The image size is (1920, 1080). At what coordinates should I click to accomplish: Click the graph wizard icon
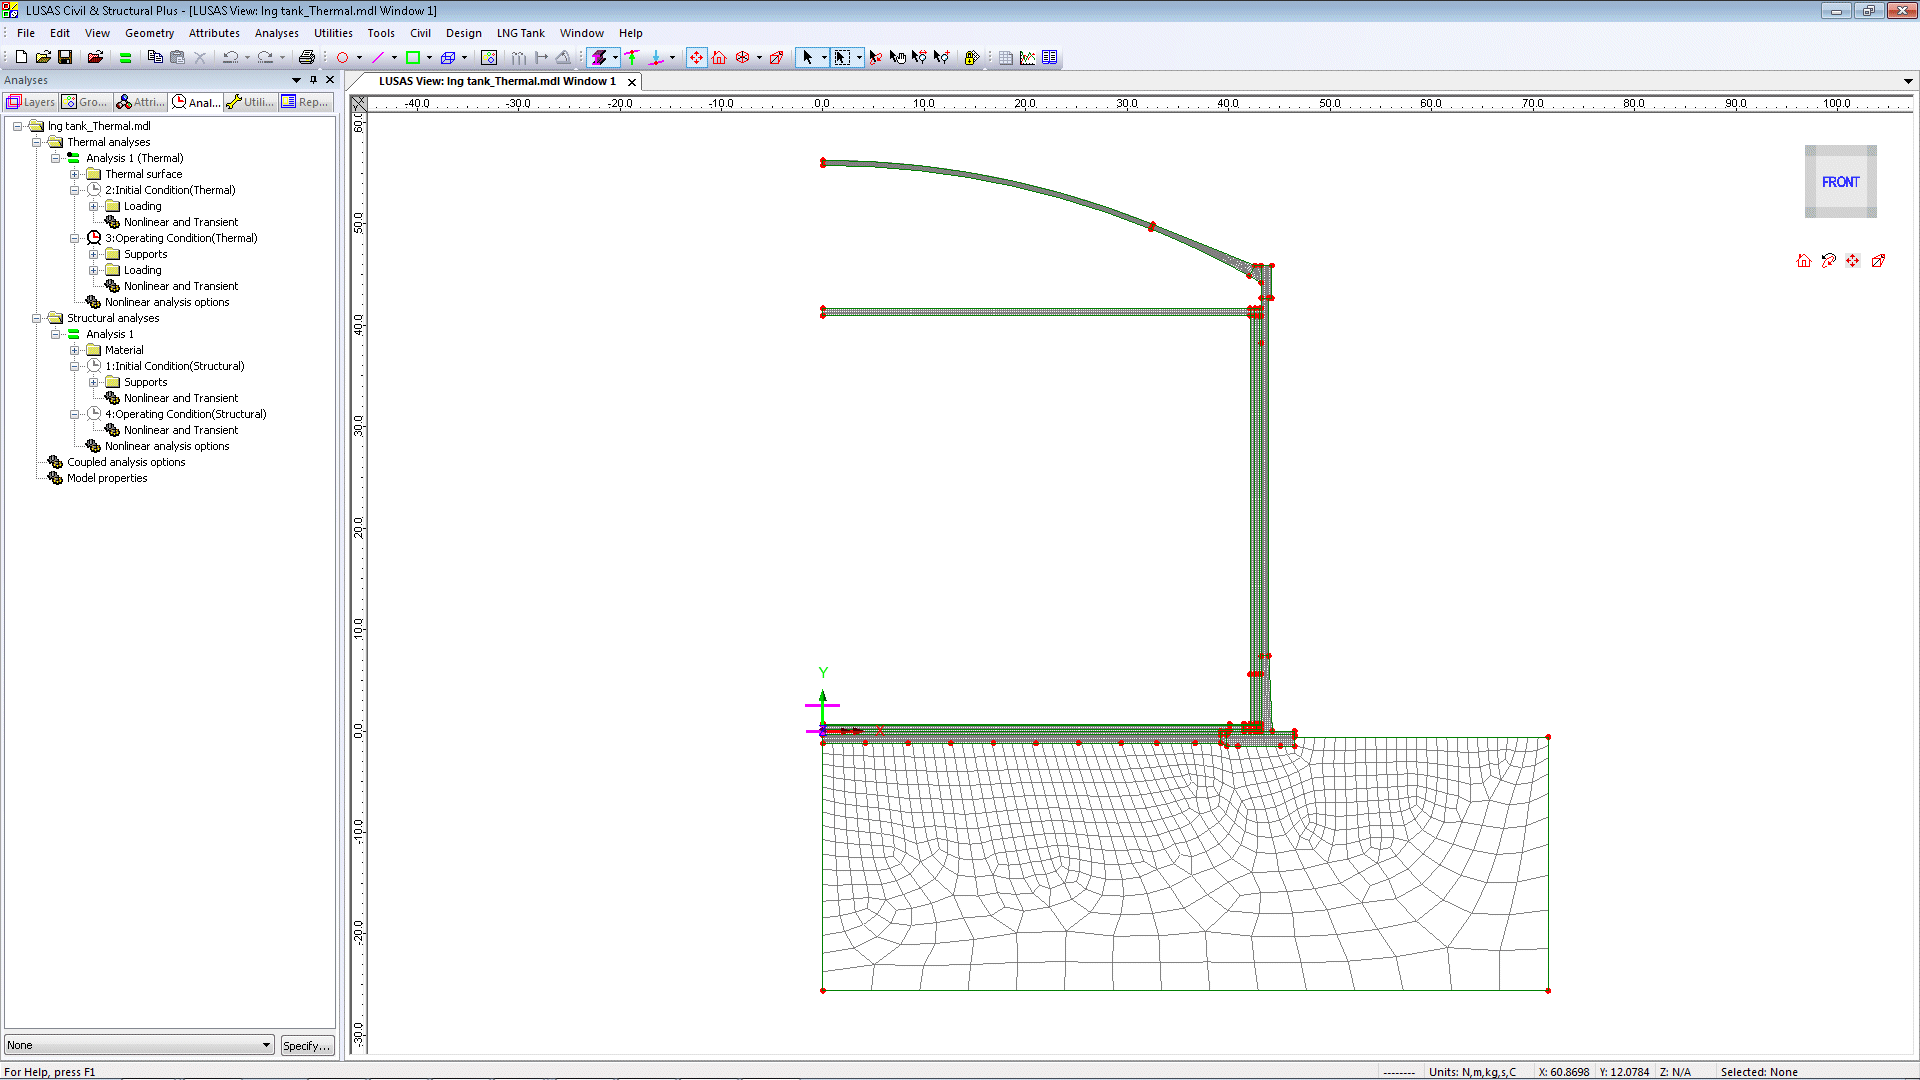tap(1027, 57)
